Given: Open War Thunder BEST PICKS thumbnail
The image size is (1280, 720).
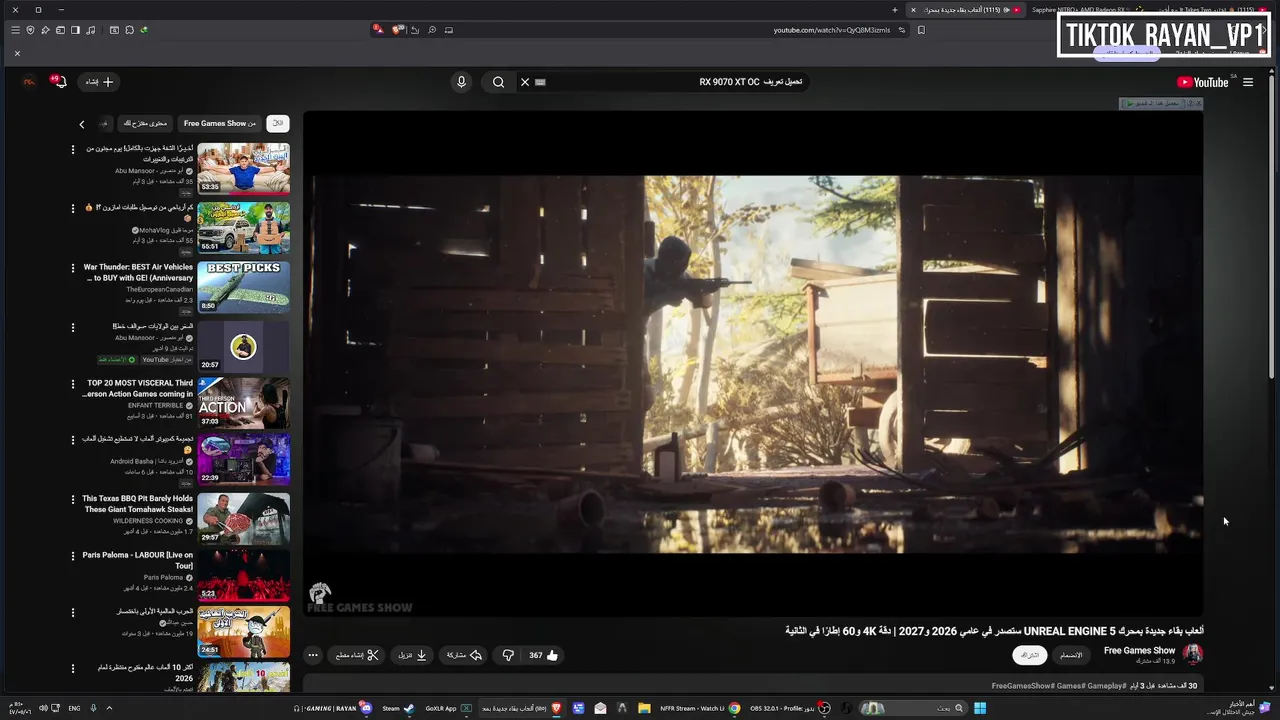Looking at the screenshot, I should click(243, 287).
